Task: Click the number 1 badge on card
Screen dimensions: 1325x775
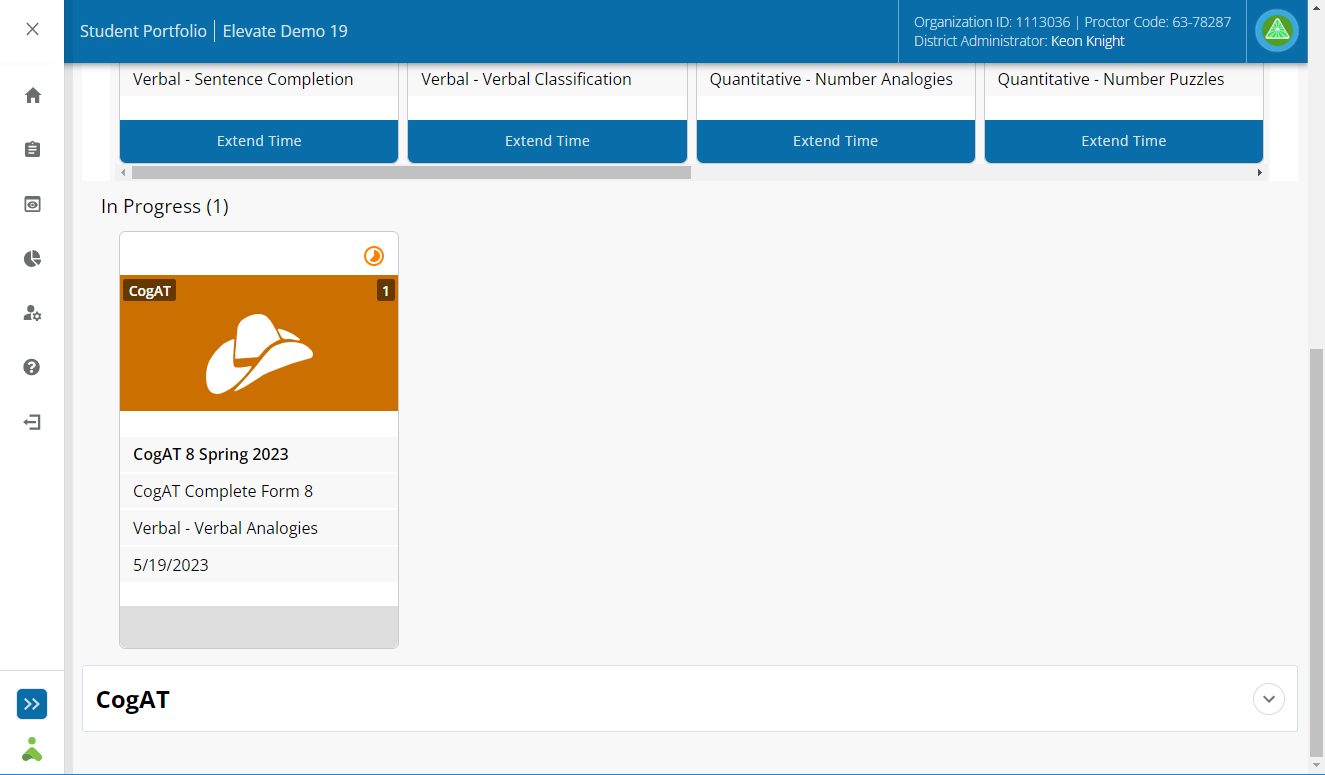Action: coord(385,291)
